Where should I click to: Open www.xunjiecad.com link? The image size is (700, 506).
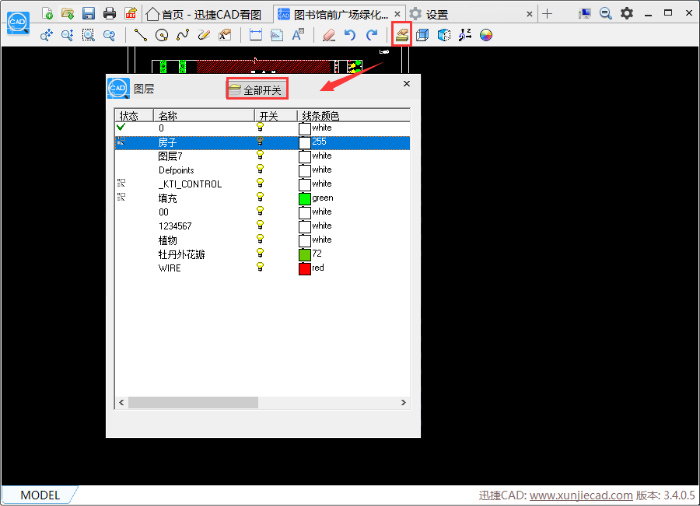580,495
